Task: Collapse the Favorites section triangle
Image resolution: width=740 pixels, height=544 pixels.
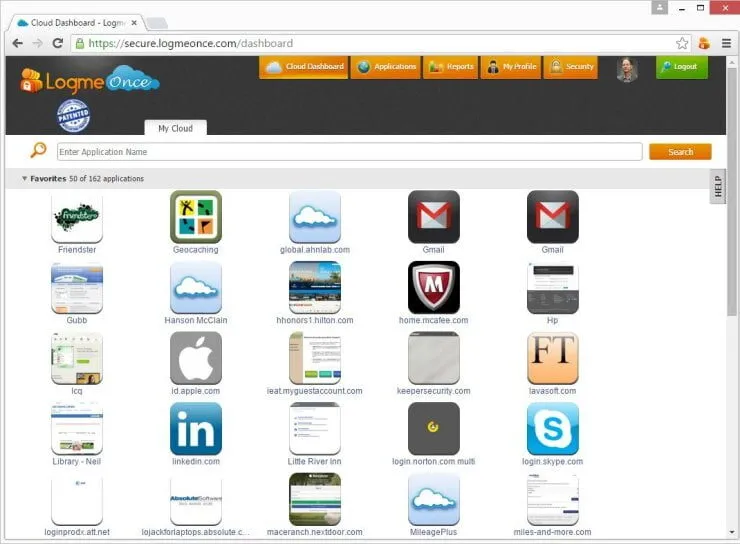Action: pos(25,179)
